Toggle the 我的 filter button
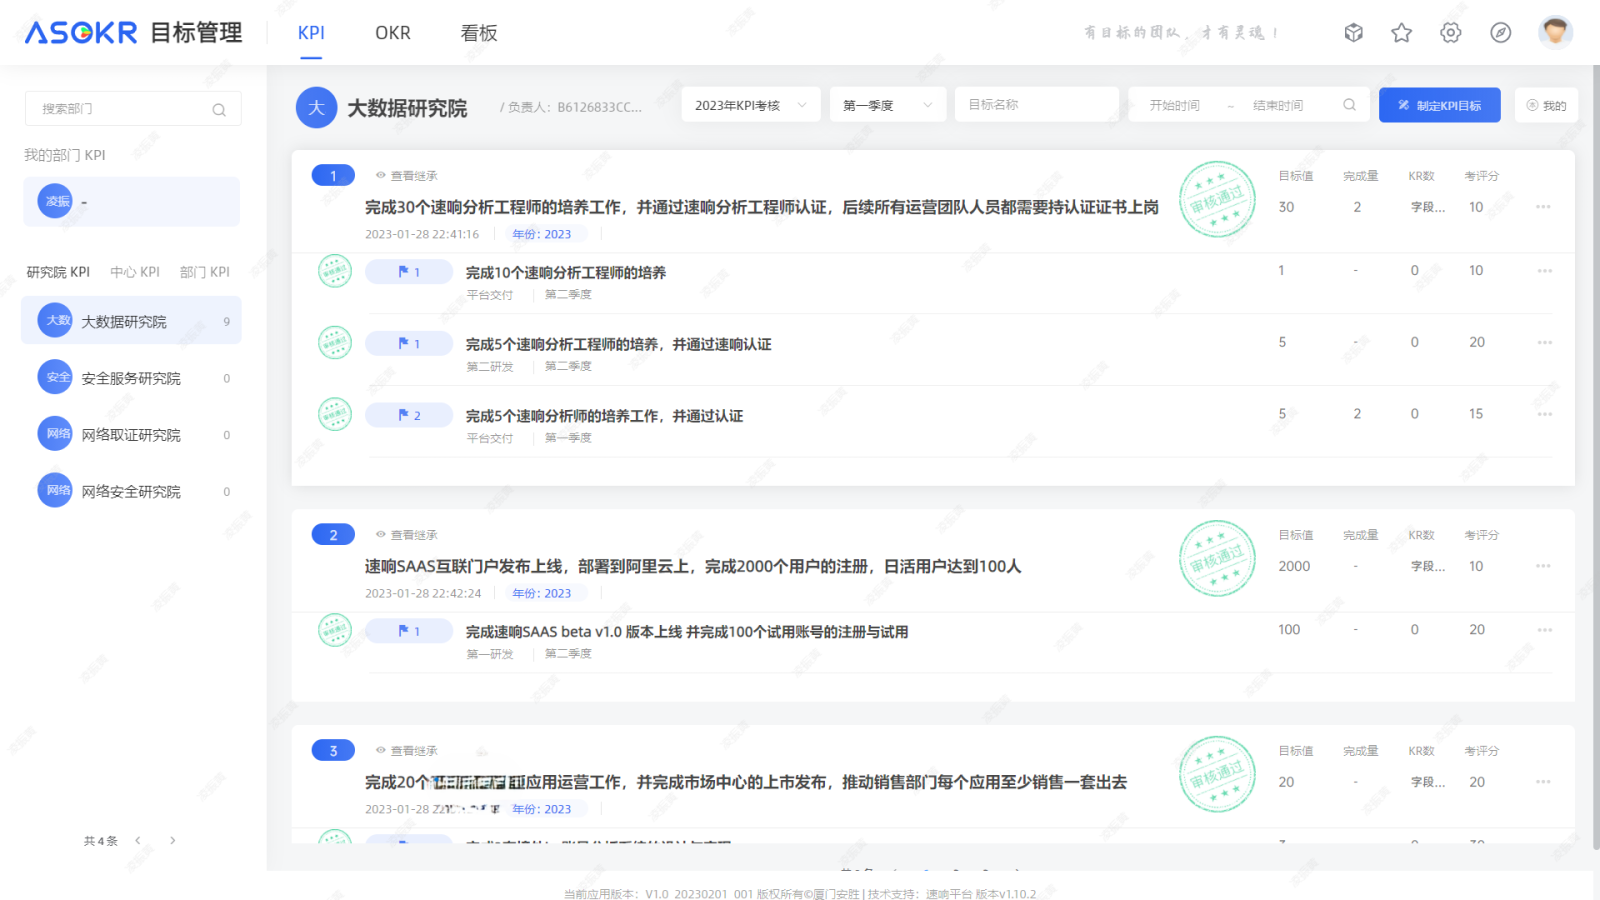 (1546, 105)
